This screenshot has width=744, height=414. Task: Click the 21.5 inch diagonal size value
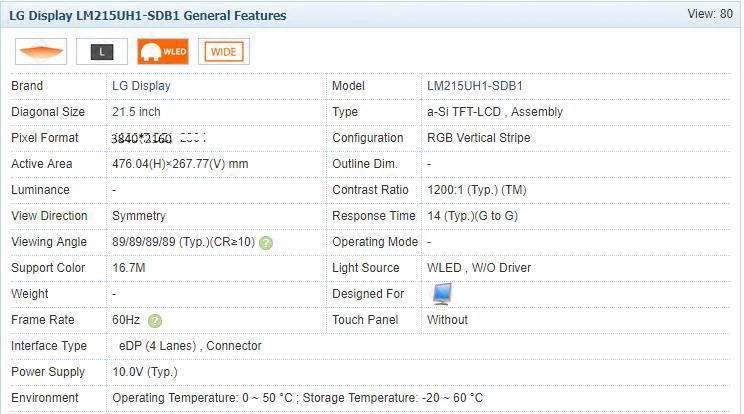136,112
